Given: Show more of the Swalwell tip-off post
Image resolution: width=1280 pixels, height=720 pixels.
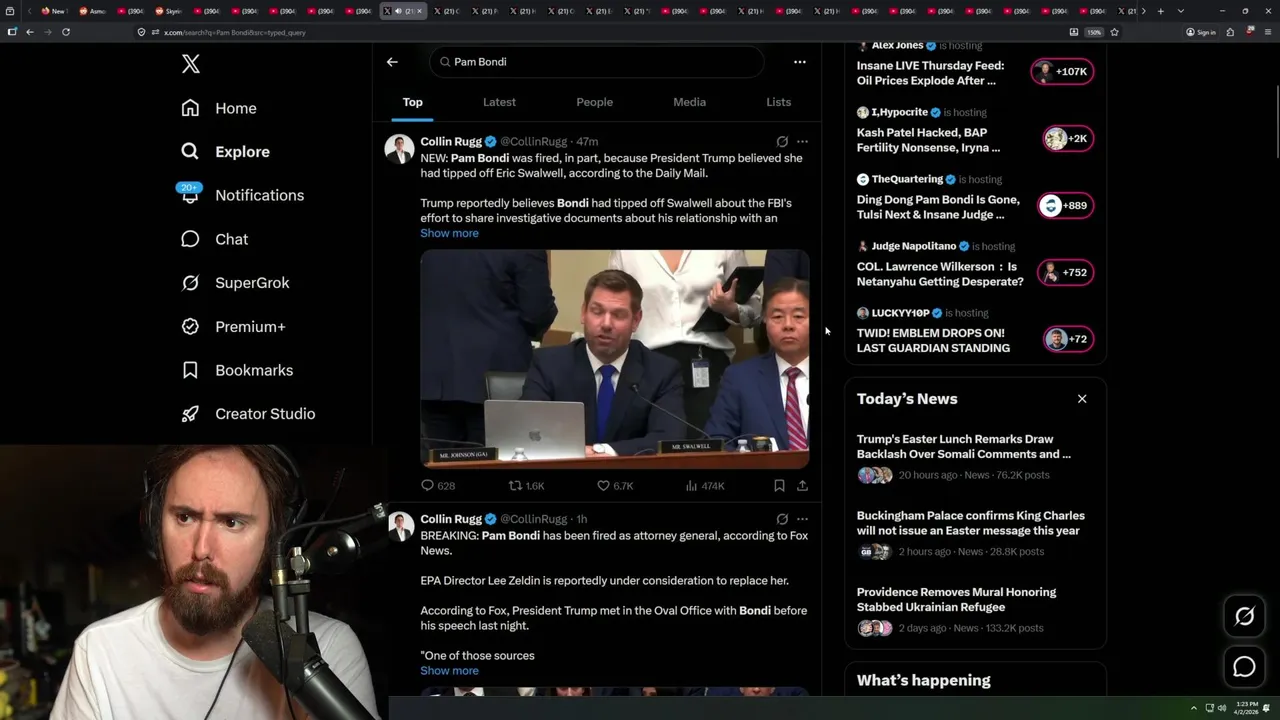Looking at the screenshot, I should tap(449, 233).
